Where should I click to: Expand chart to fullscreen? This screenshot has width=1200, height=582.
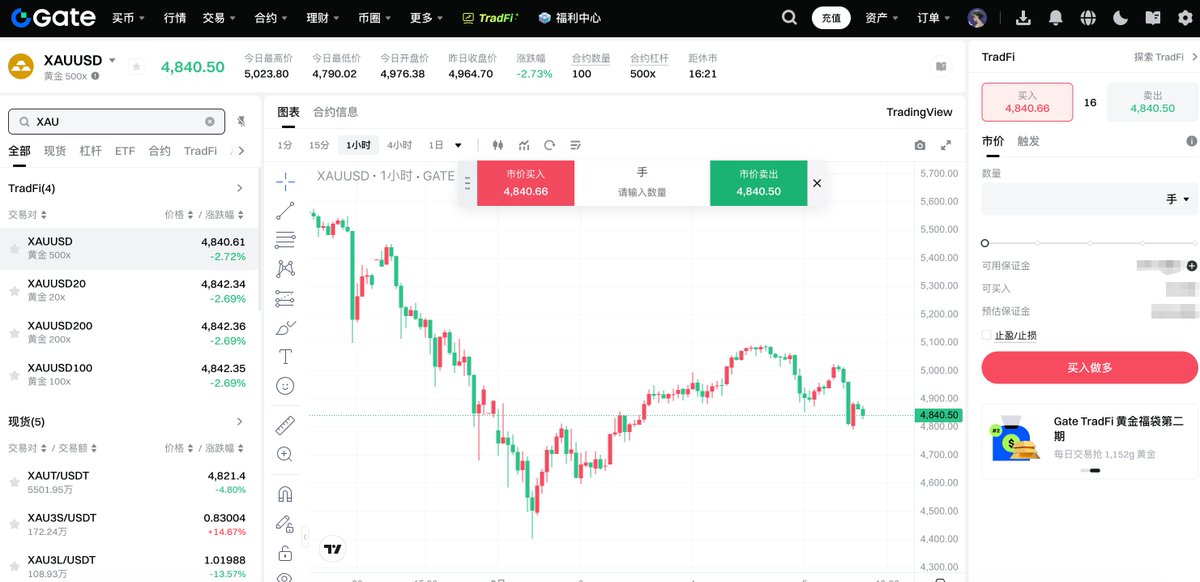946,145
